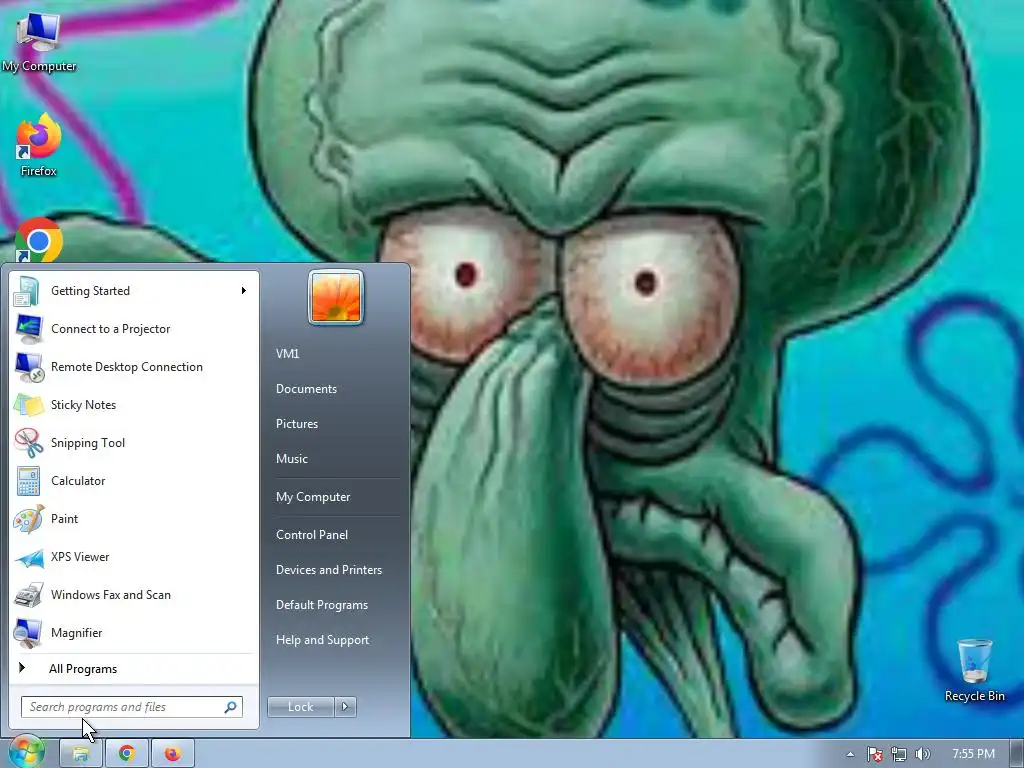This screenshot has height=768, width=1024.
Task: Click the Magnifier icon
Action: tap(29, 633)
